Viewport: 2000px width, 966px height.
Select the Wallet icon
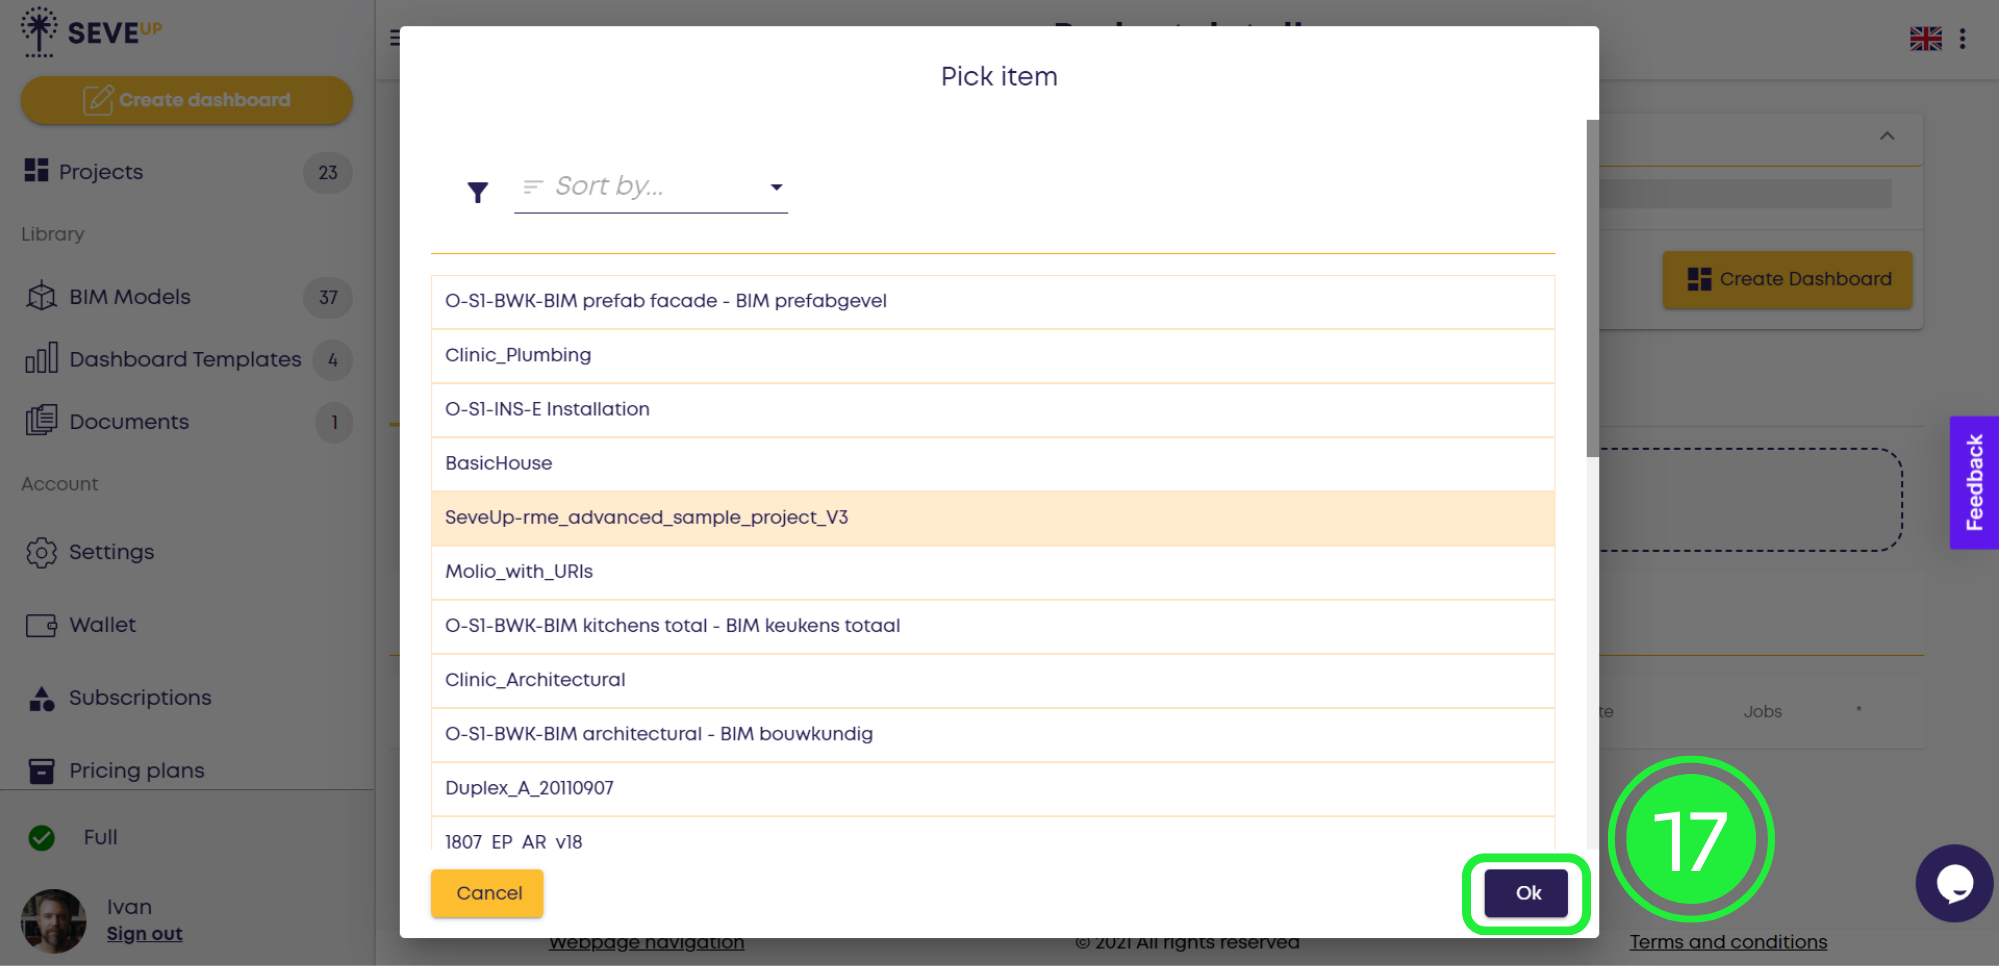coord(40,624)
